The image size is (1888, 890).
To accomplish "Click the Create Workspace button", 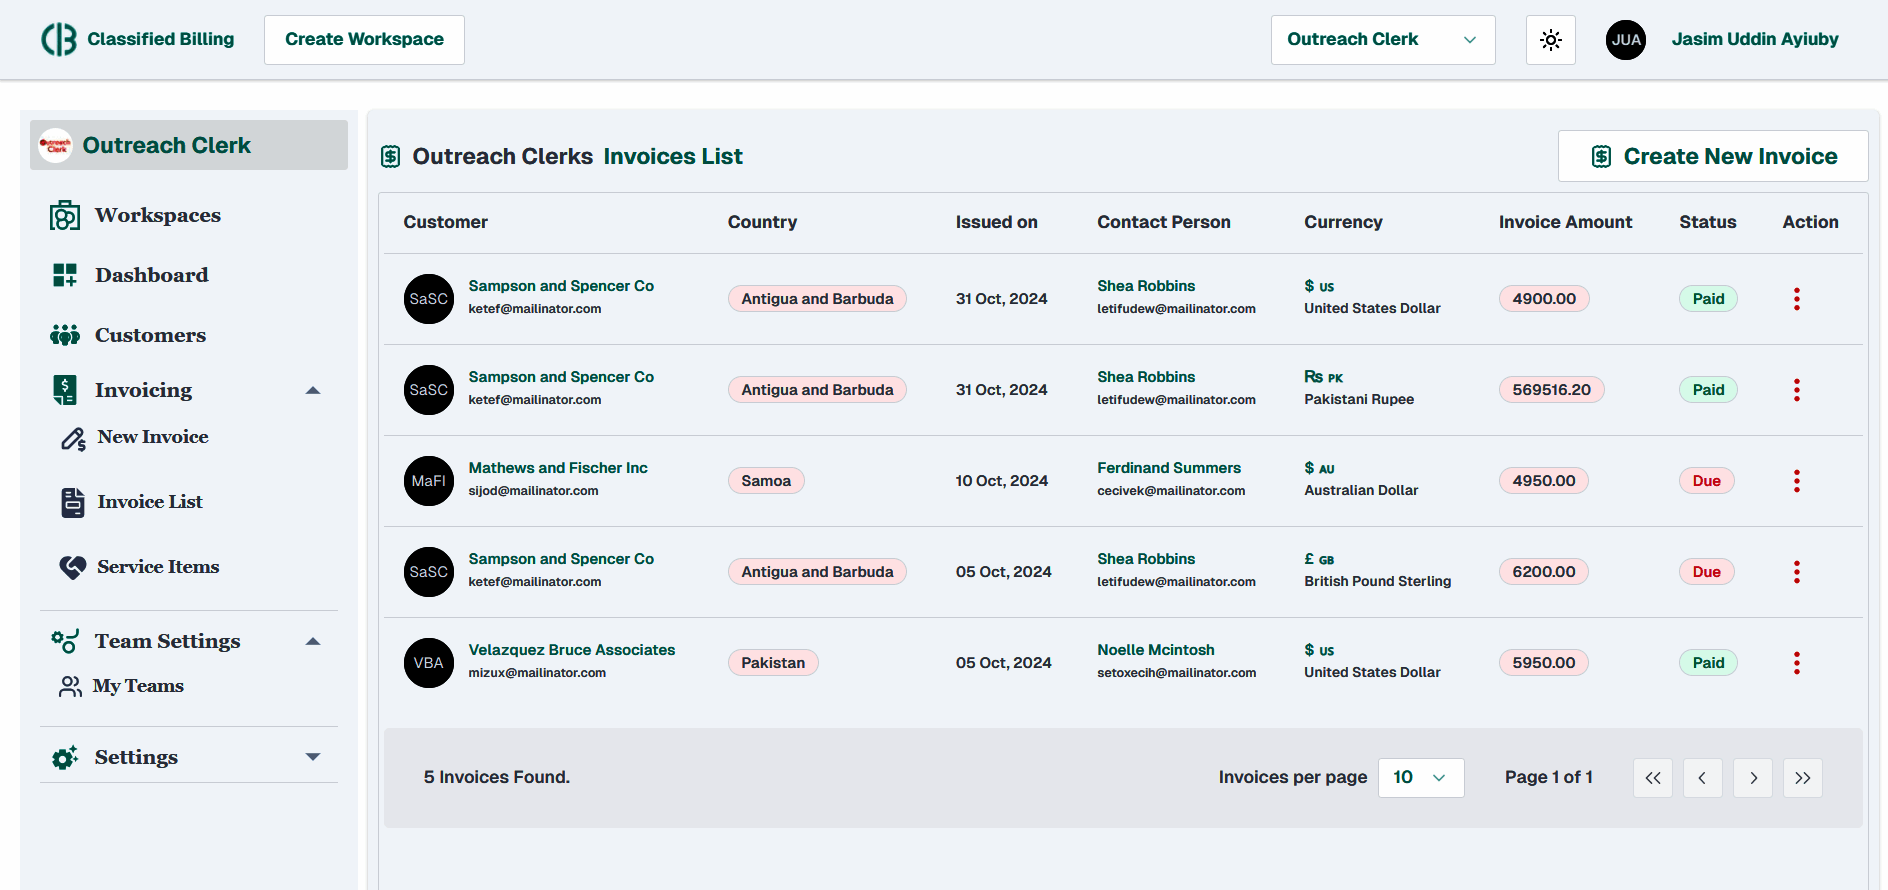I will coord(364,40).
